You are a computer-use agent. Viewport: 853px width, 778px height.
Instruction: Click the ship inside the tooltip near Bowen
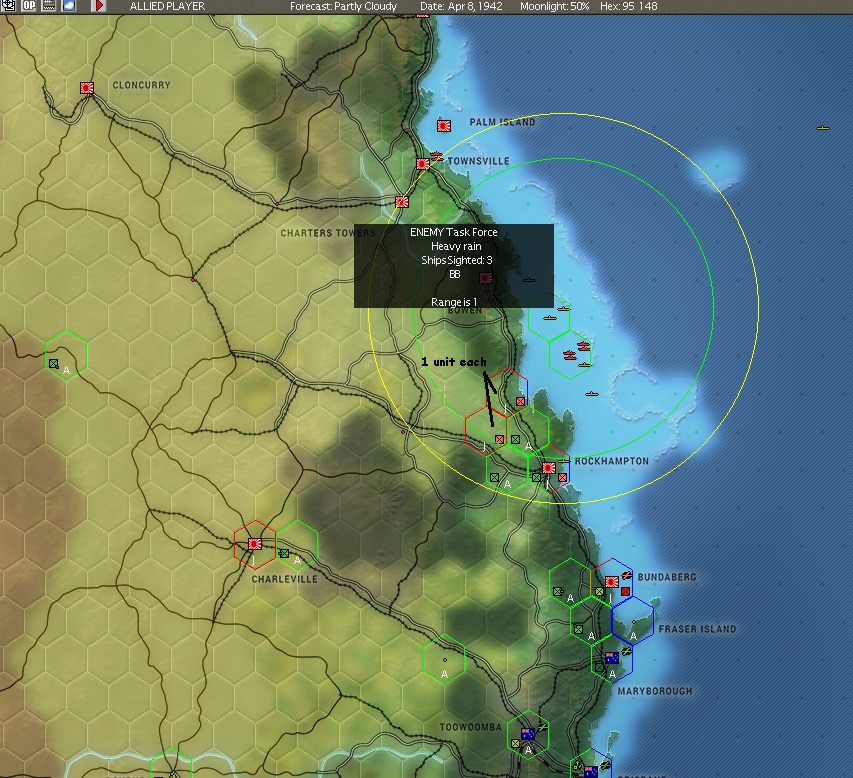(529, 280)
